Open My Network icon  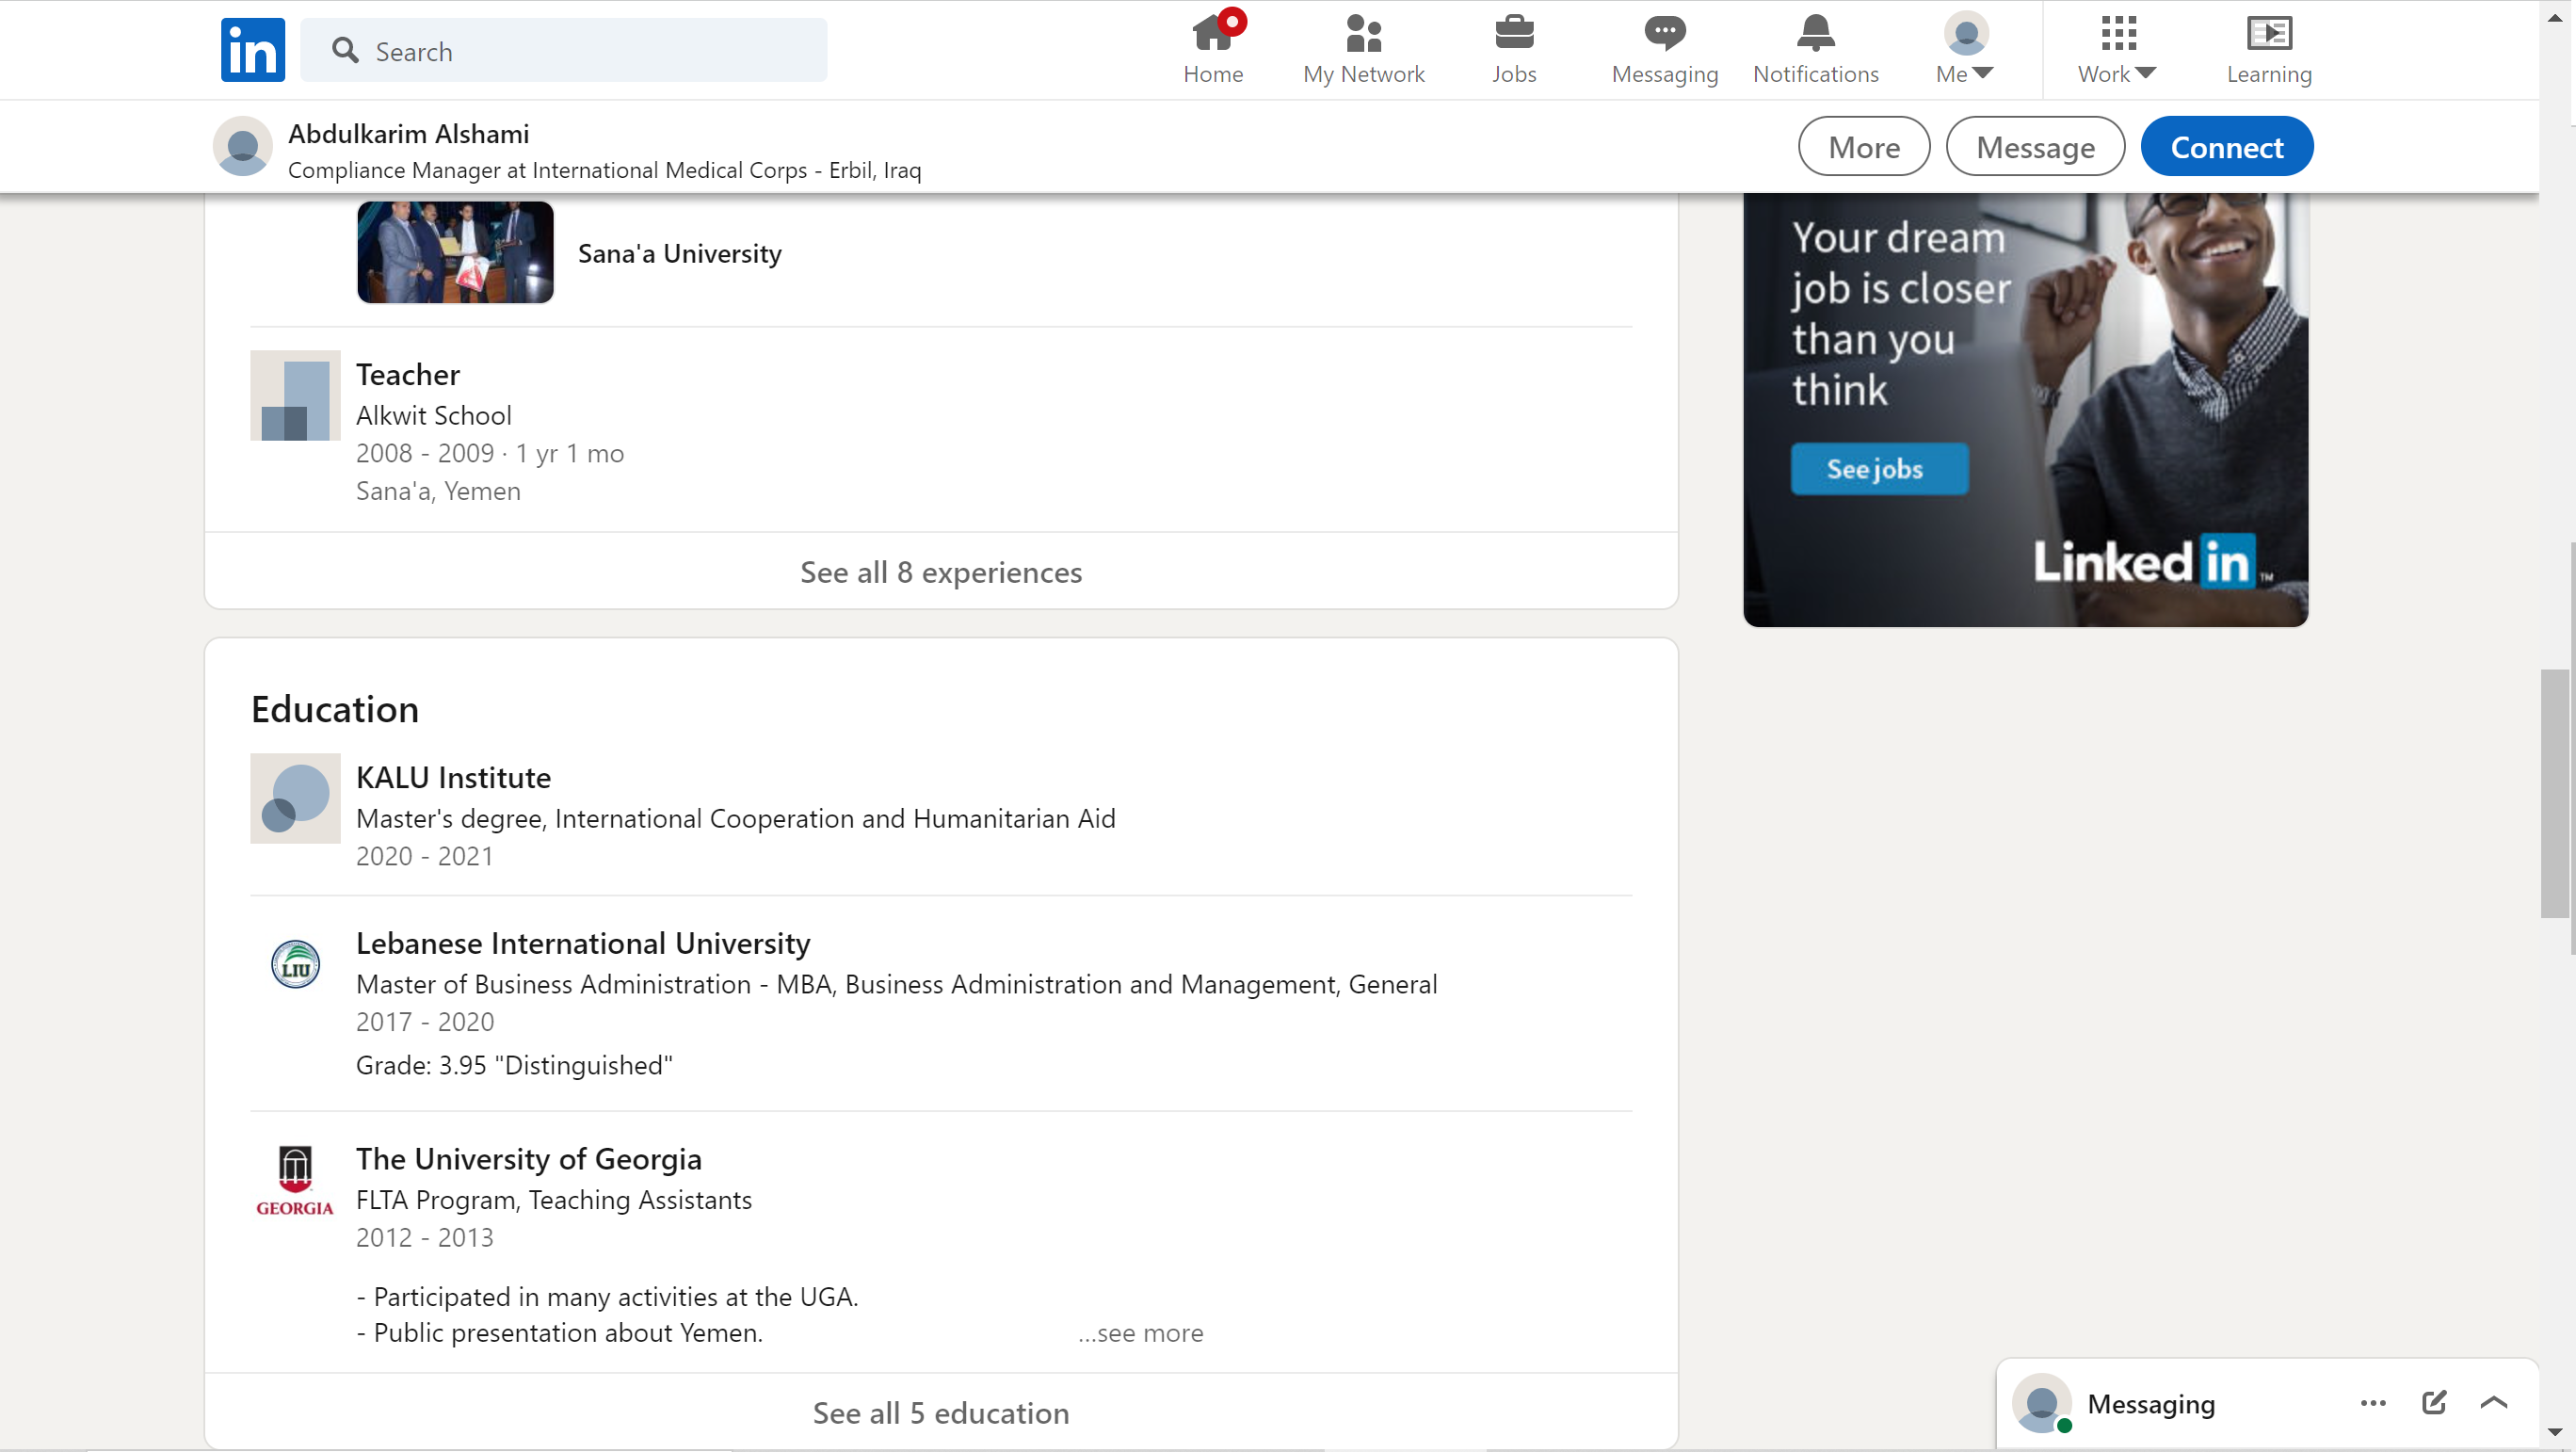click(1363, 34)
